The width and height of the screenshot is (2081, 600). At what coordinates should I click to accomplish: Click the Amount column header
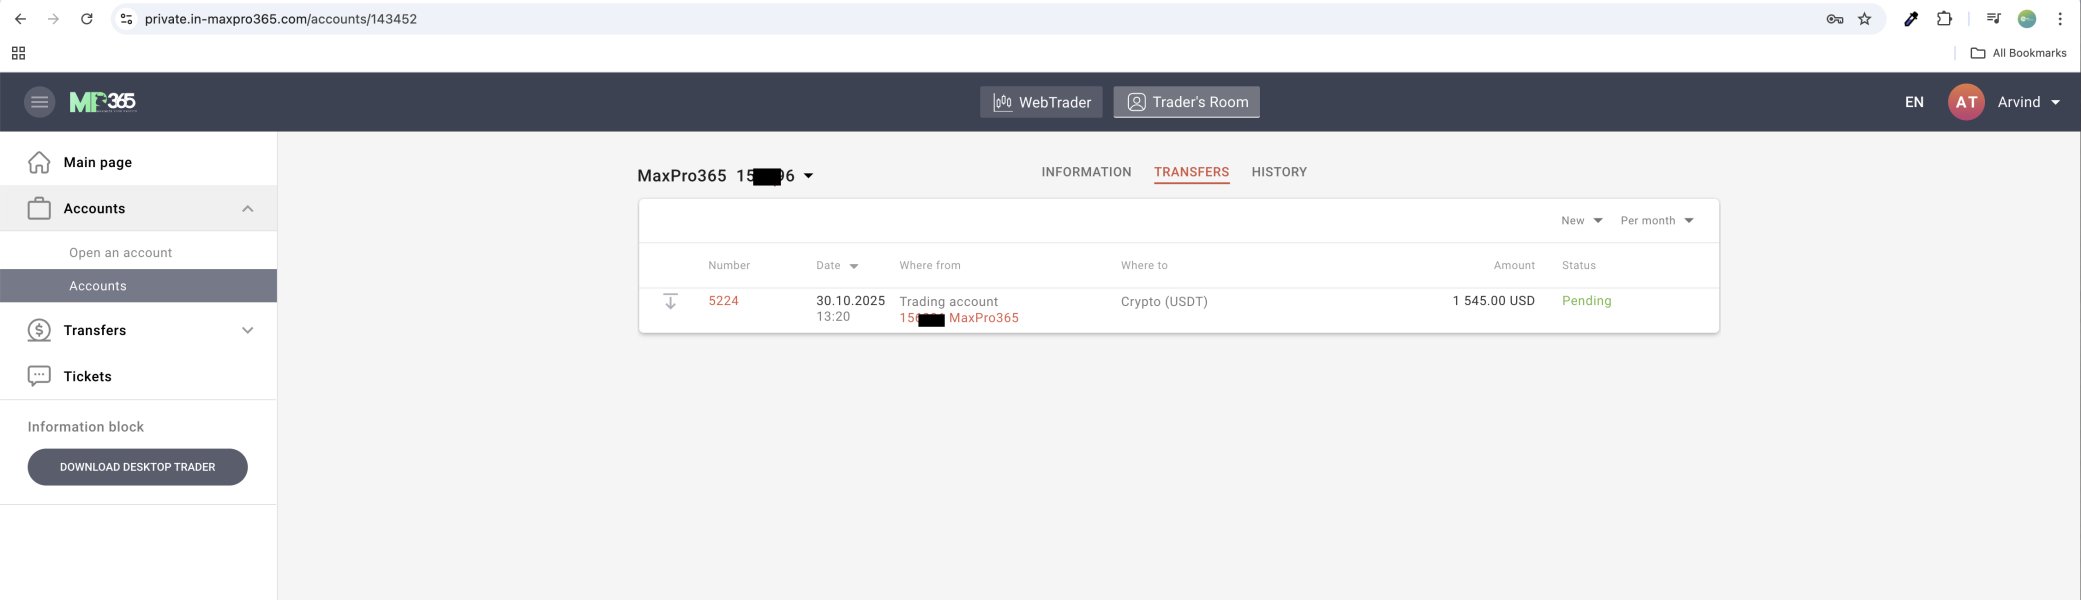[x=1514, y=266]
